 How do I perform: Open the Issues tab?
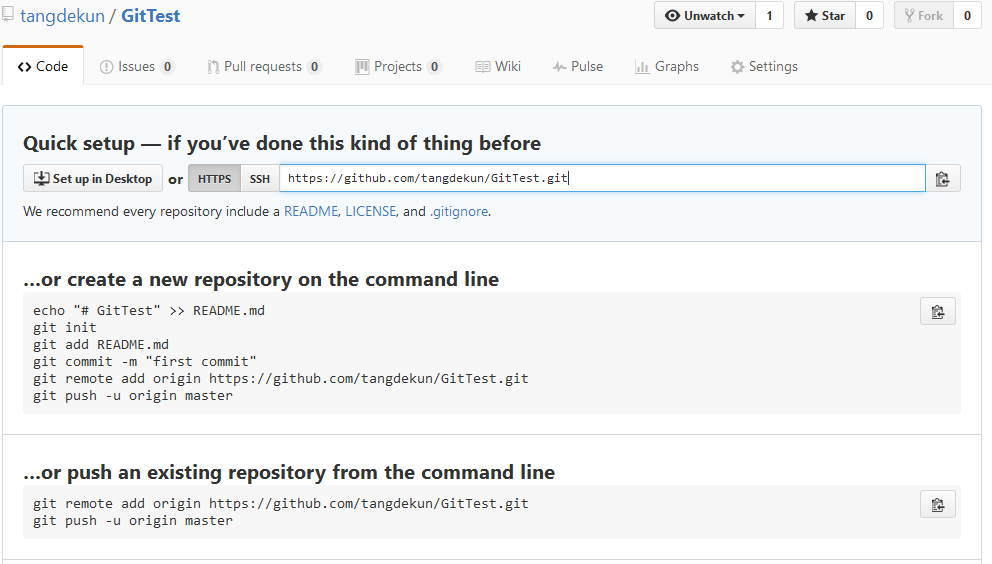[137, 66]
